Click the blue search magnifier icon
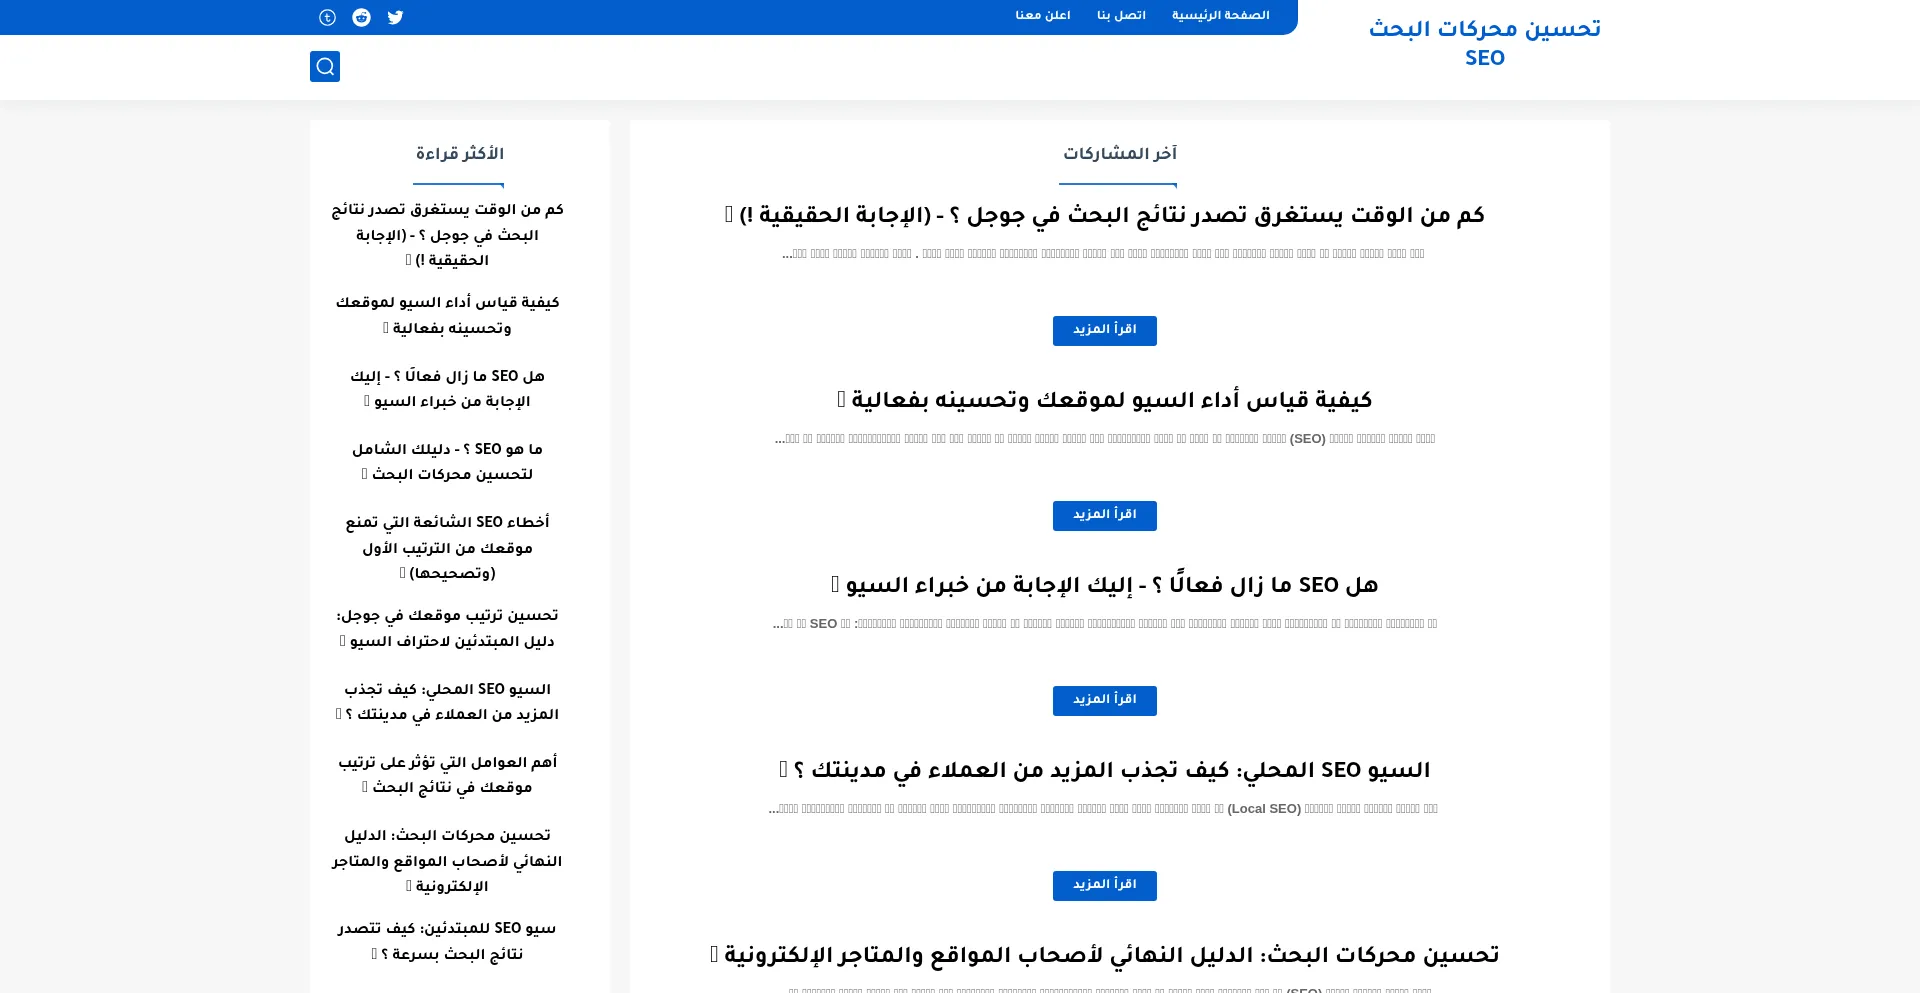Viewport: 1920px width, 993px height. pyautogui.click(x=325, y=66)
